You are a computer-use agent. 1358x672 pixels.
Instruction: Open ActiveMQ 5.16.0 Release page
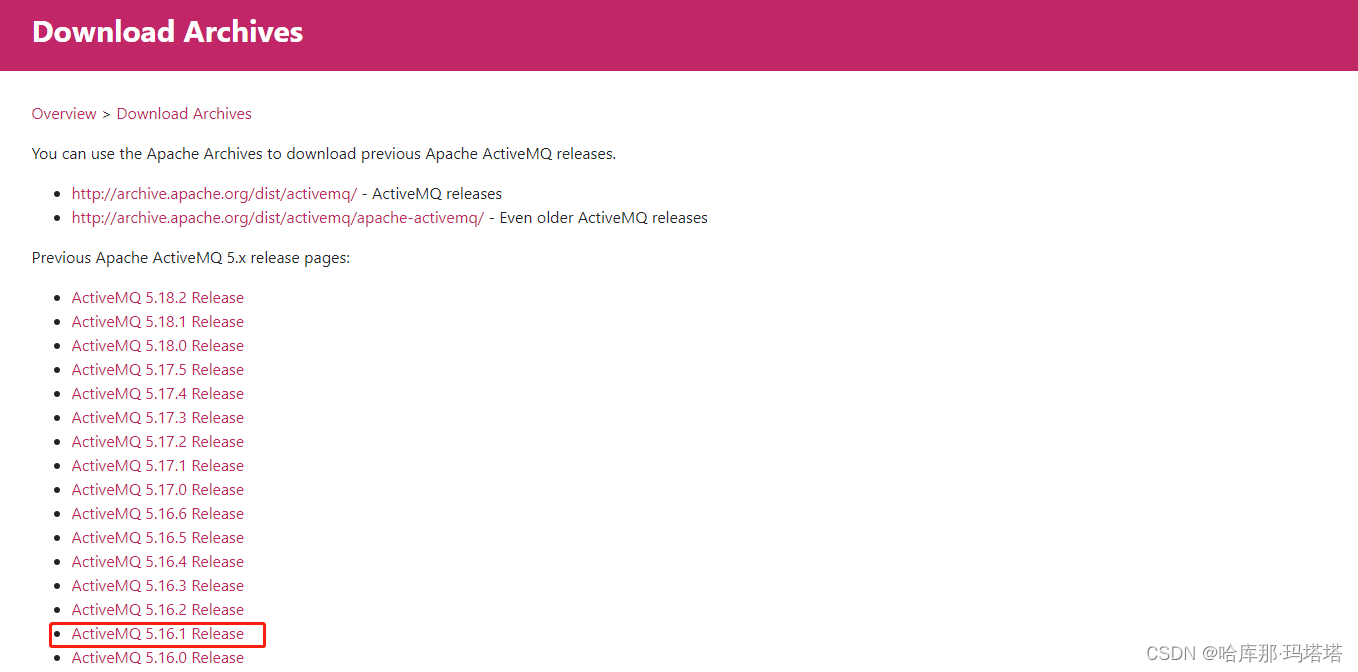coord(158,658)
